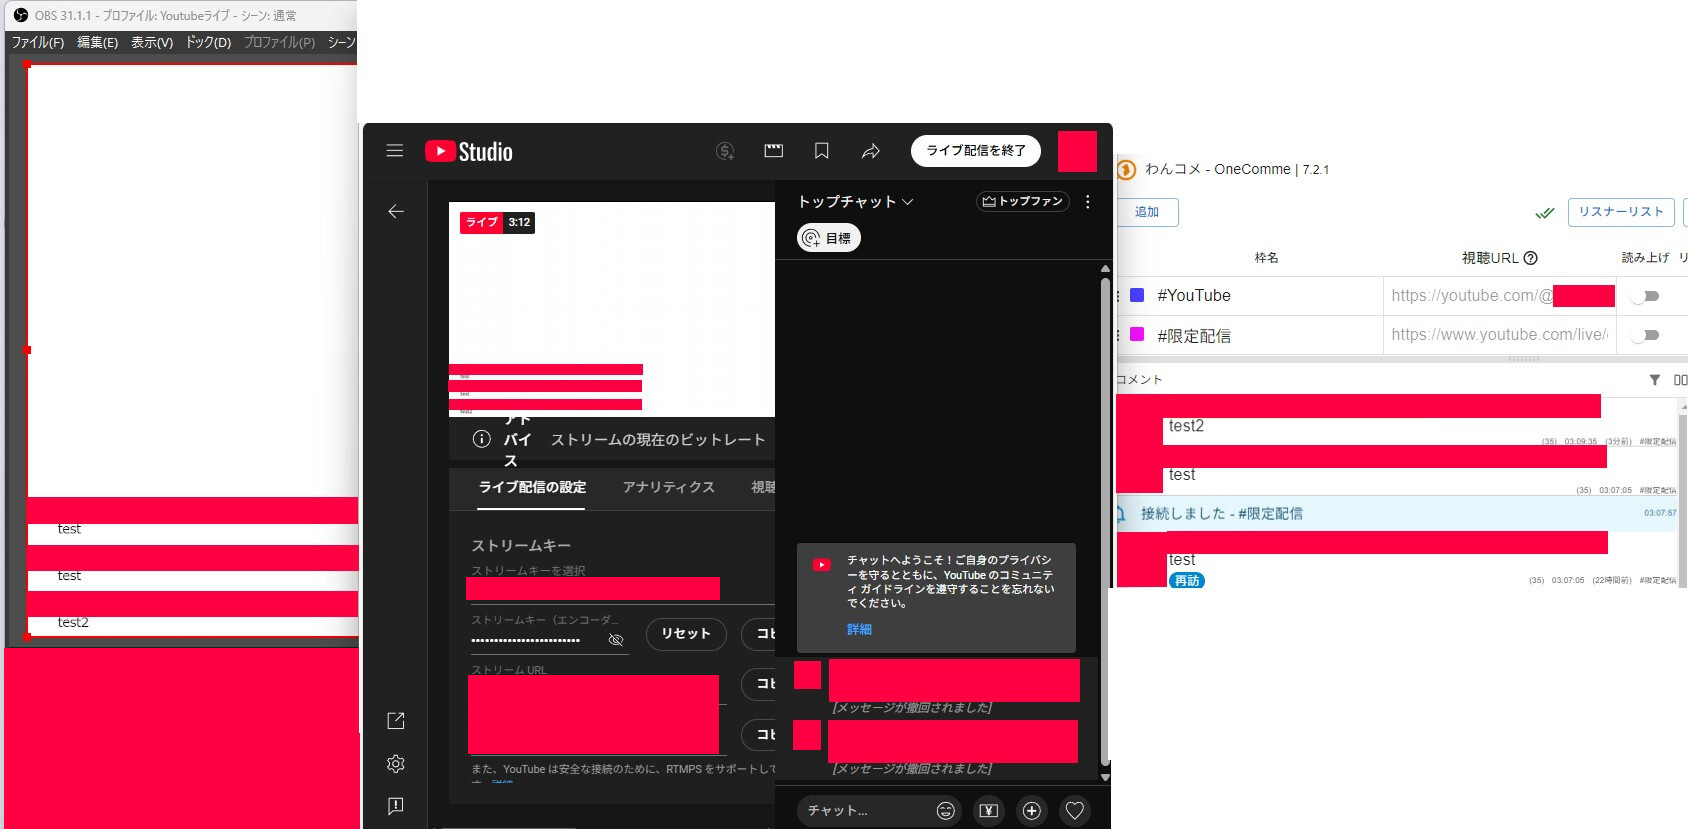Click the リセット stream key button
This screenshot has width=1688, height=829.
tap(686, 634)
